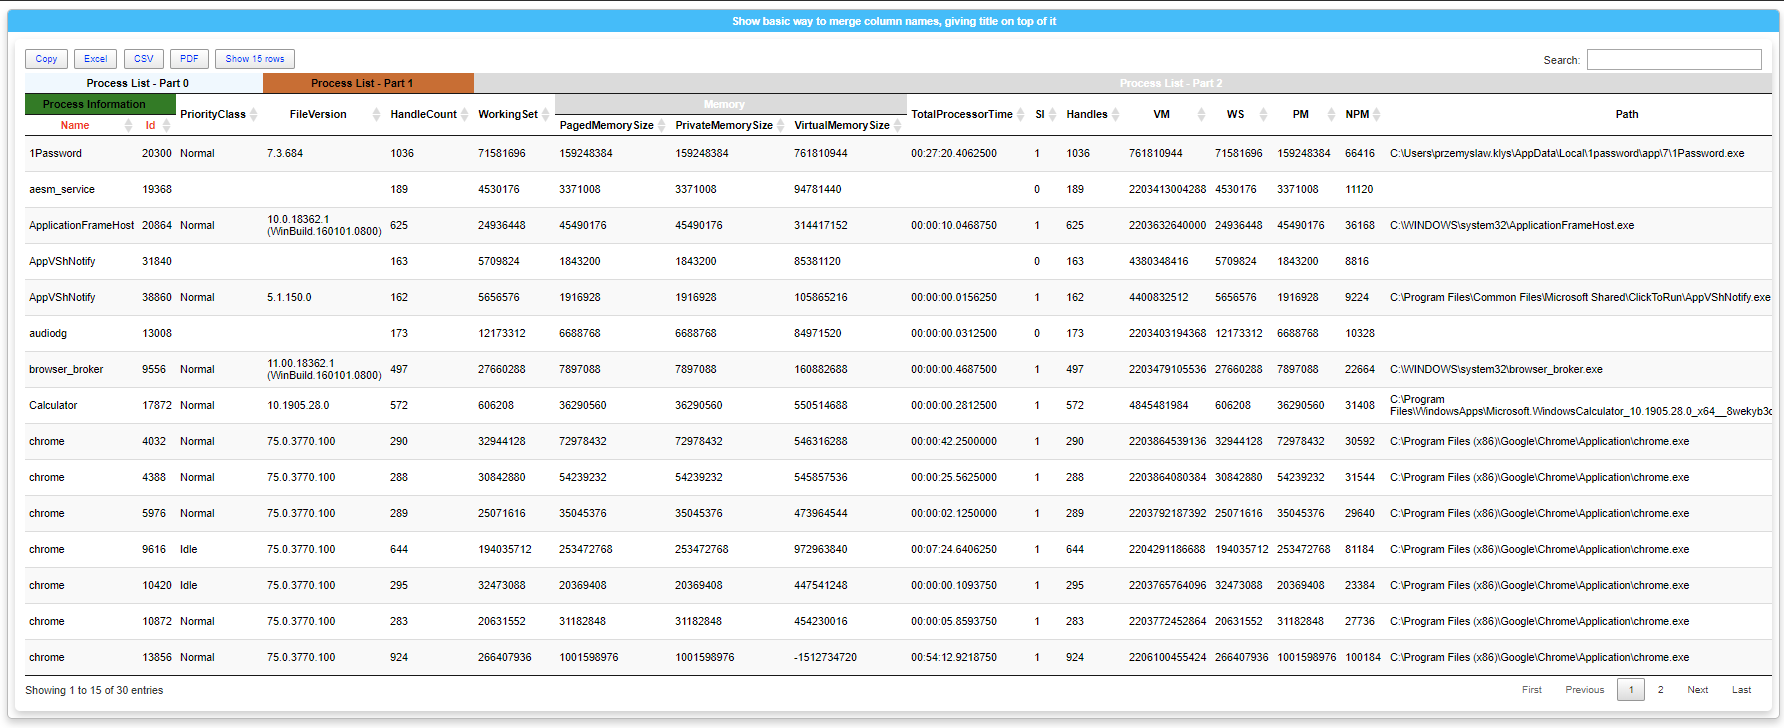Jump to the Last page
This screenshot has height=728, width=1784.
tap(1741, 690)
